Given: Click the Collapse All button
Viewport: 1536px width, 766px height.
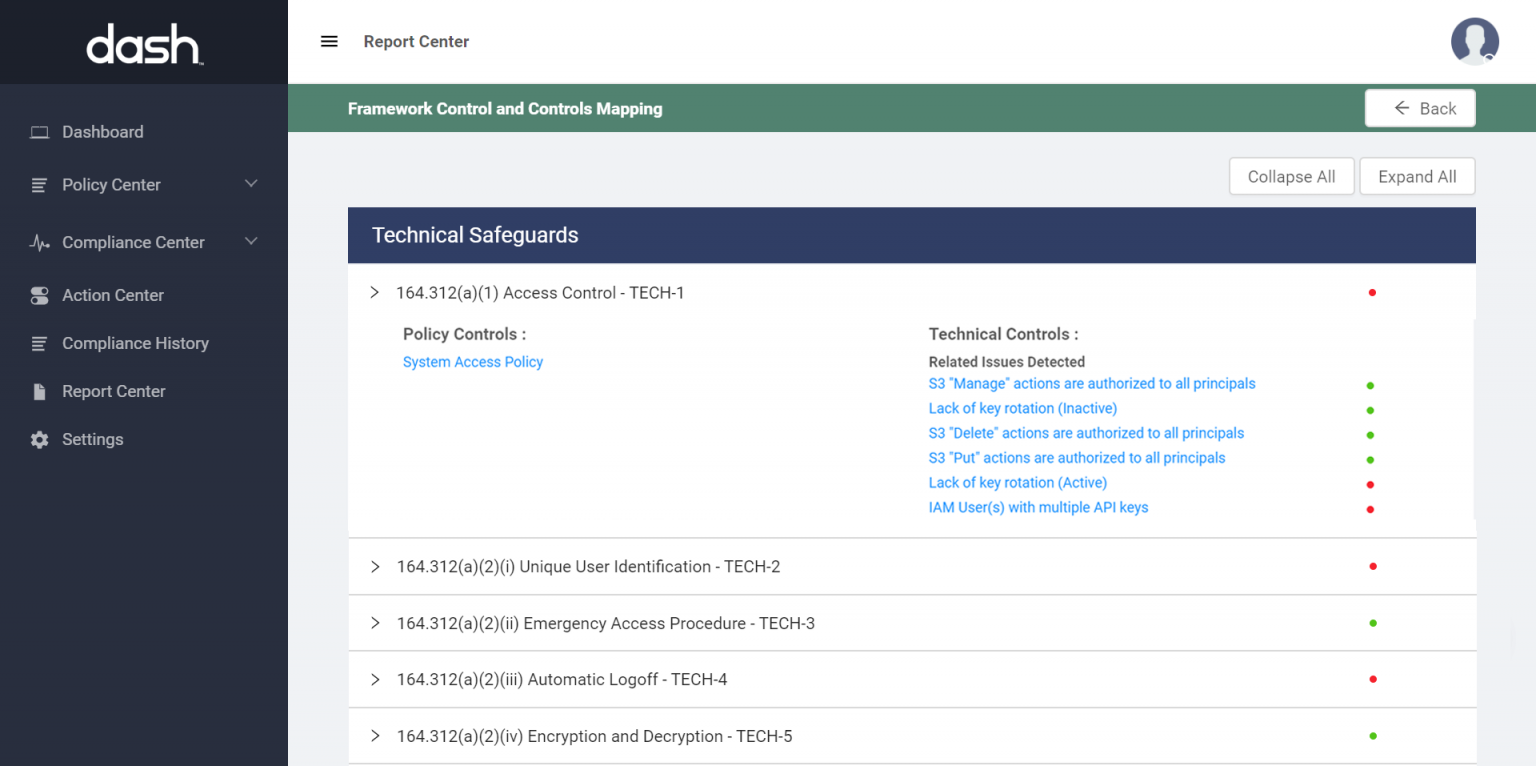Looking at the screenshot, I should (x=1291, y=177).
